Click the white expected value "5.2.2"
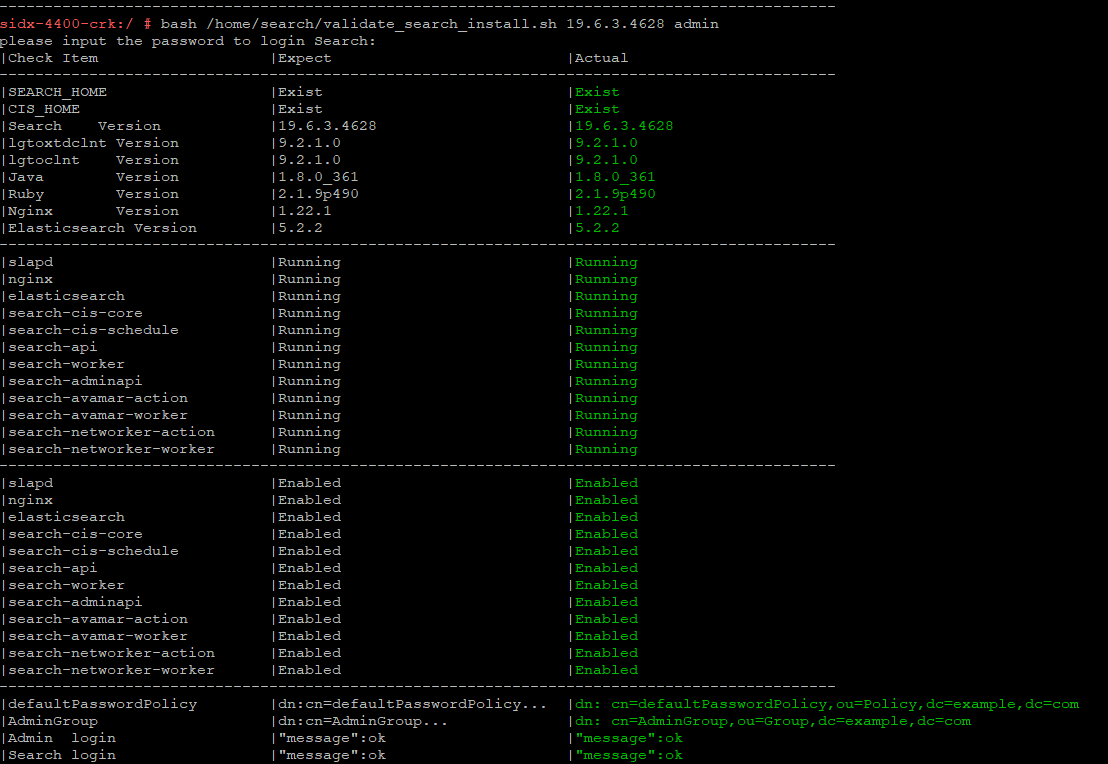 [300, 228]
